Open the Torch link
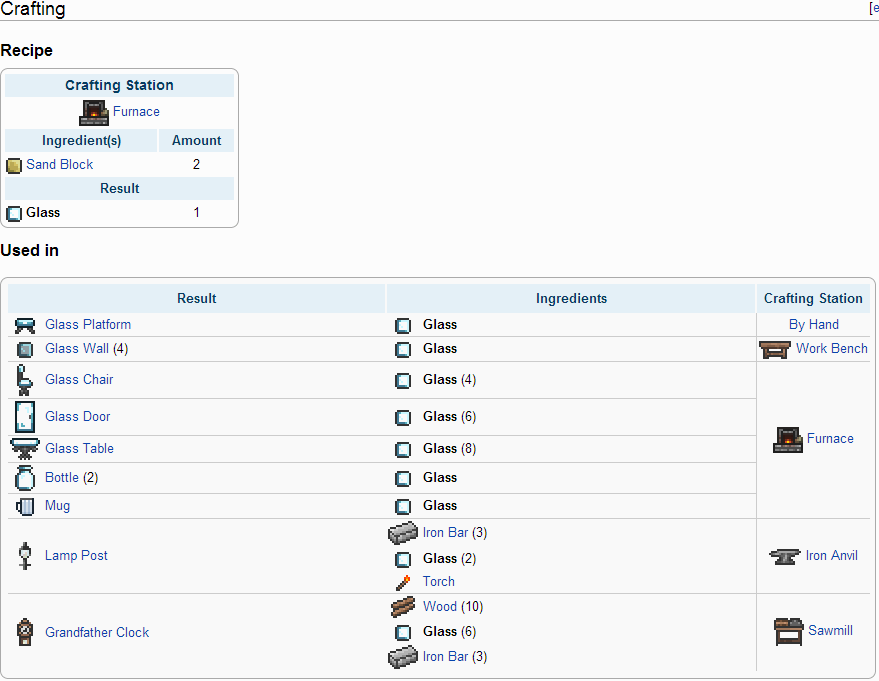879x681 pixels. coord(438,581)
